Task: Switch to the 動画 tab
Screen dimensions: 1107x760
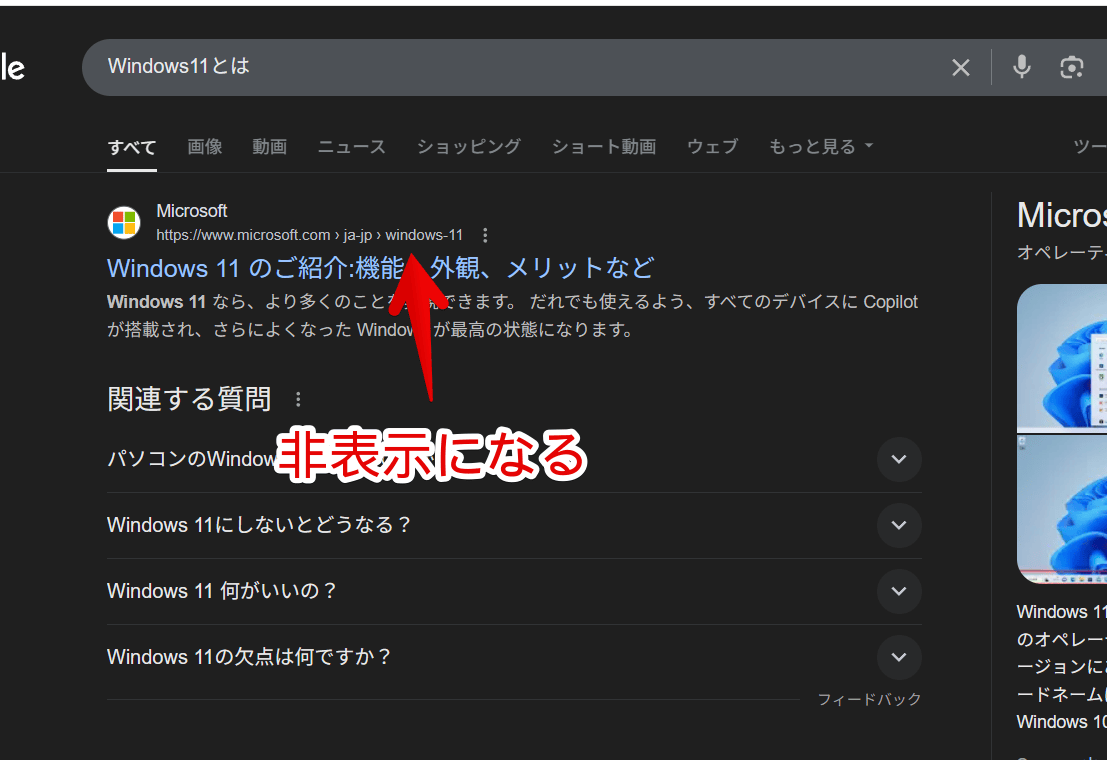Action: tap(270, 147)
